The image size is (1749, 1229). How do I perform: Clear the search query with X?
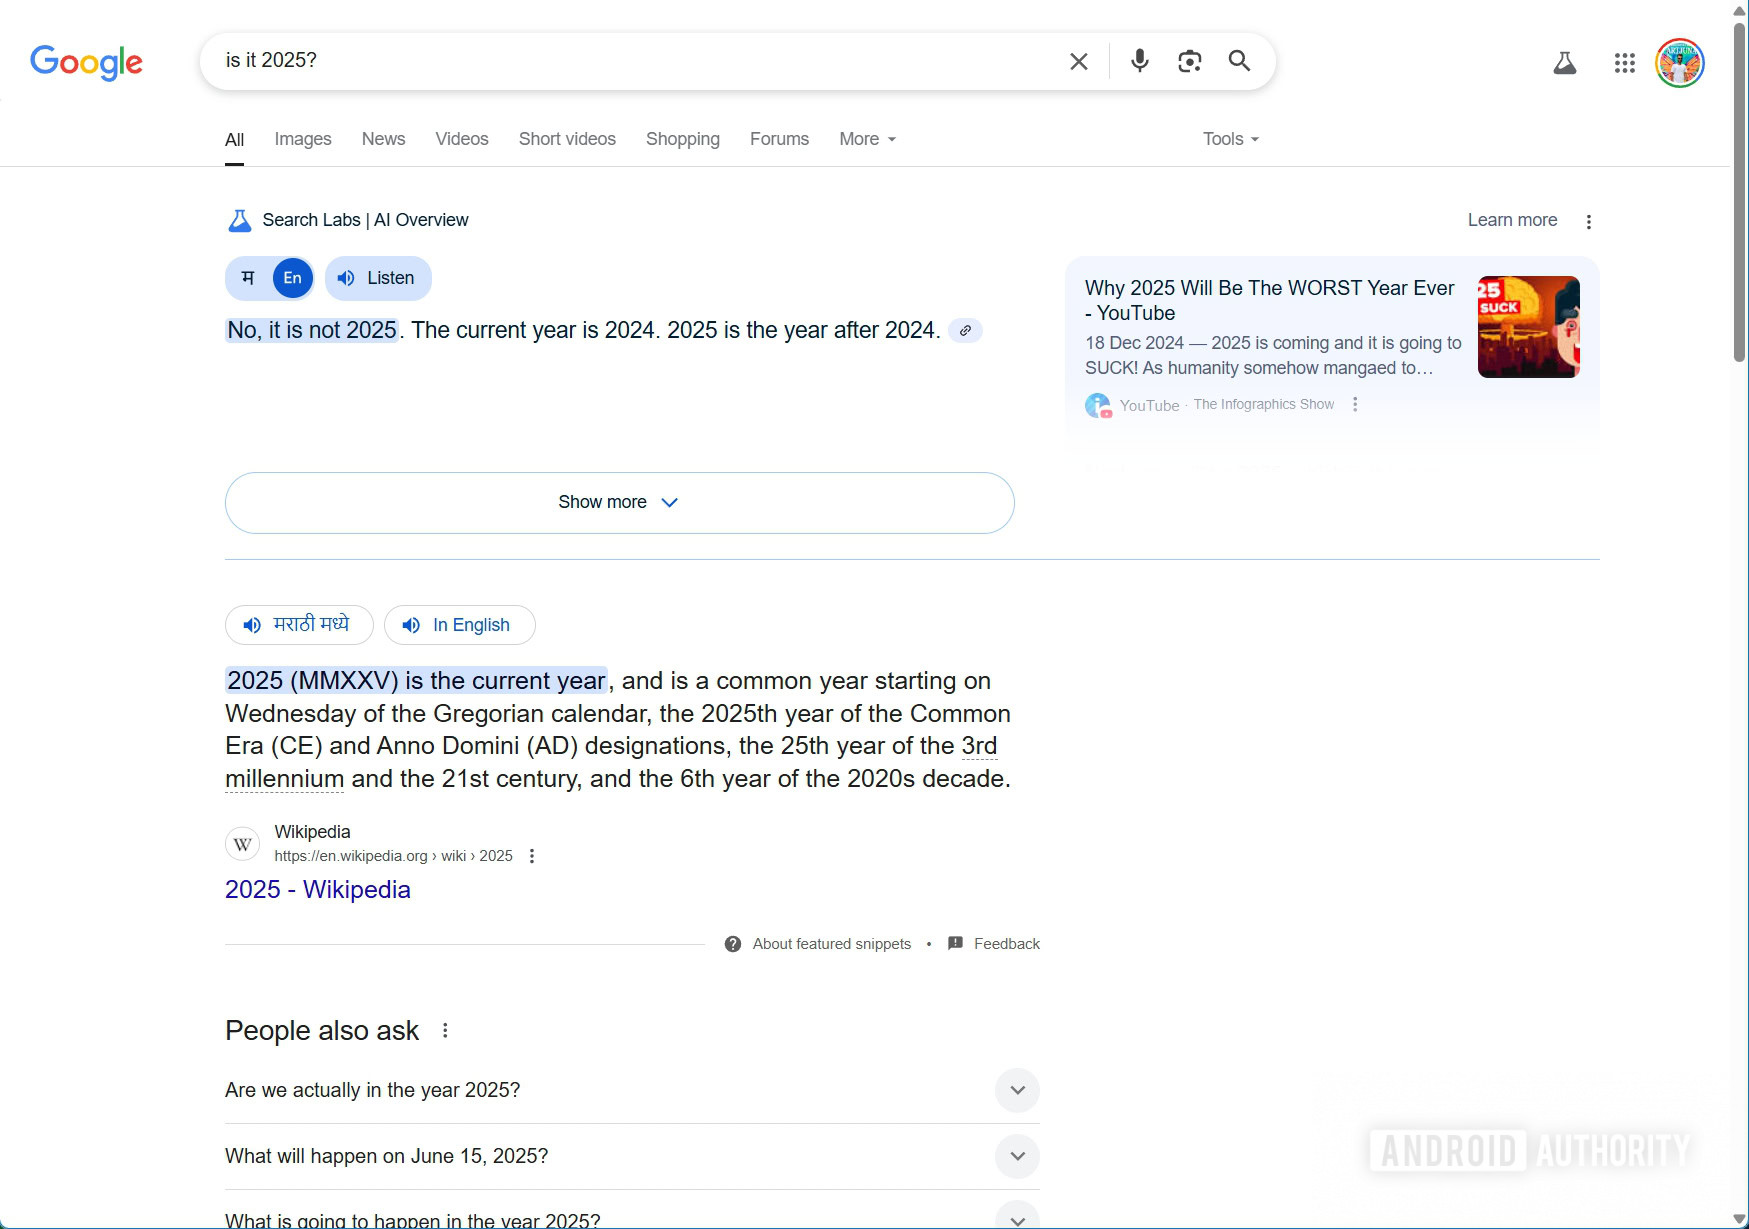point(1078,61)
